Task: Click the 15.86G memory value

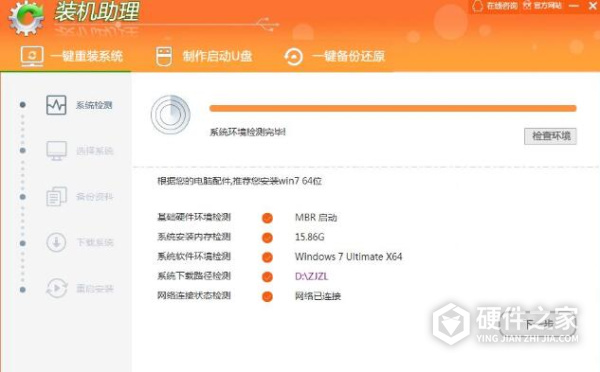Action: (x=310, y=237)
